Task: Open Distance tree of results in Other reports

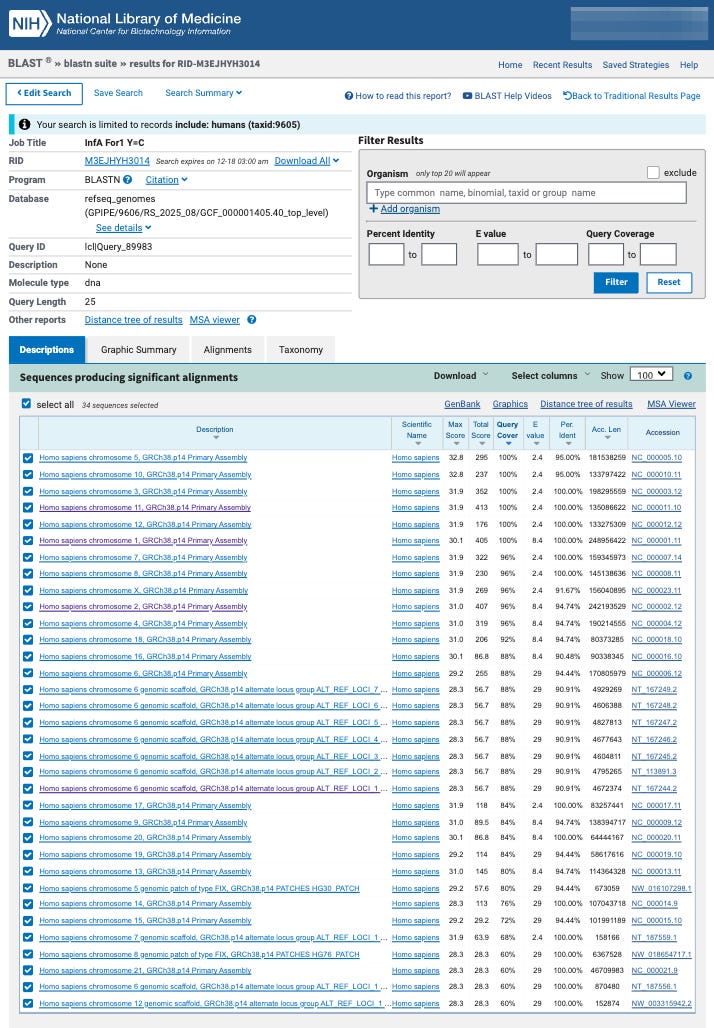Action: 133,320
